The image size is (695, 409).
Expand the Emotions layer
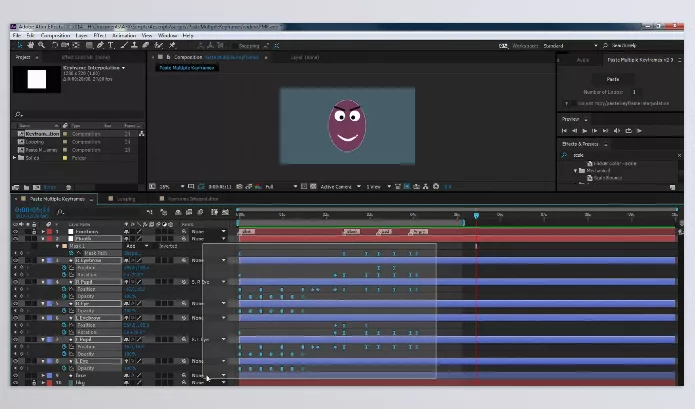click(43, 231)
